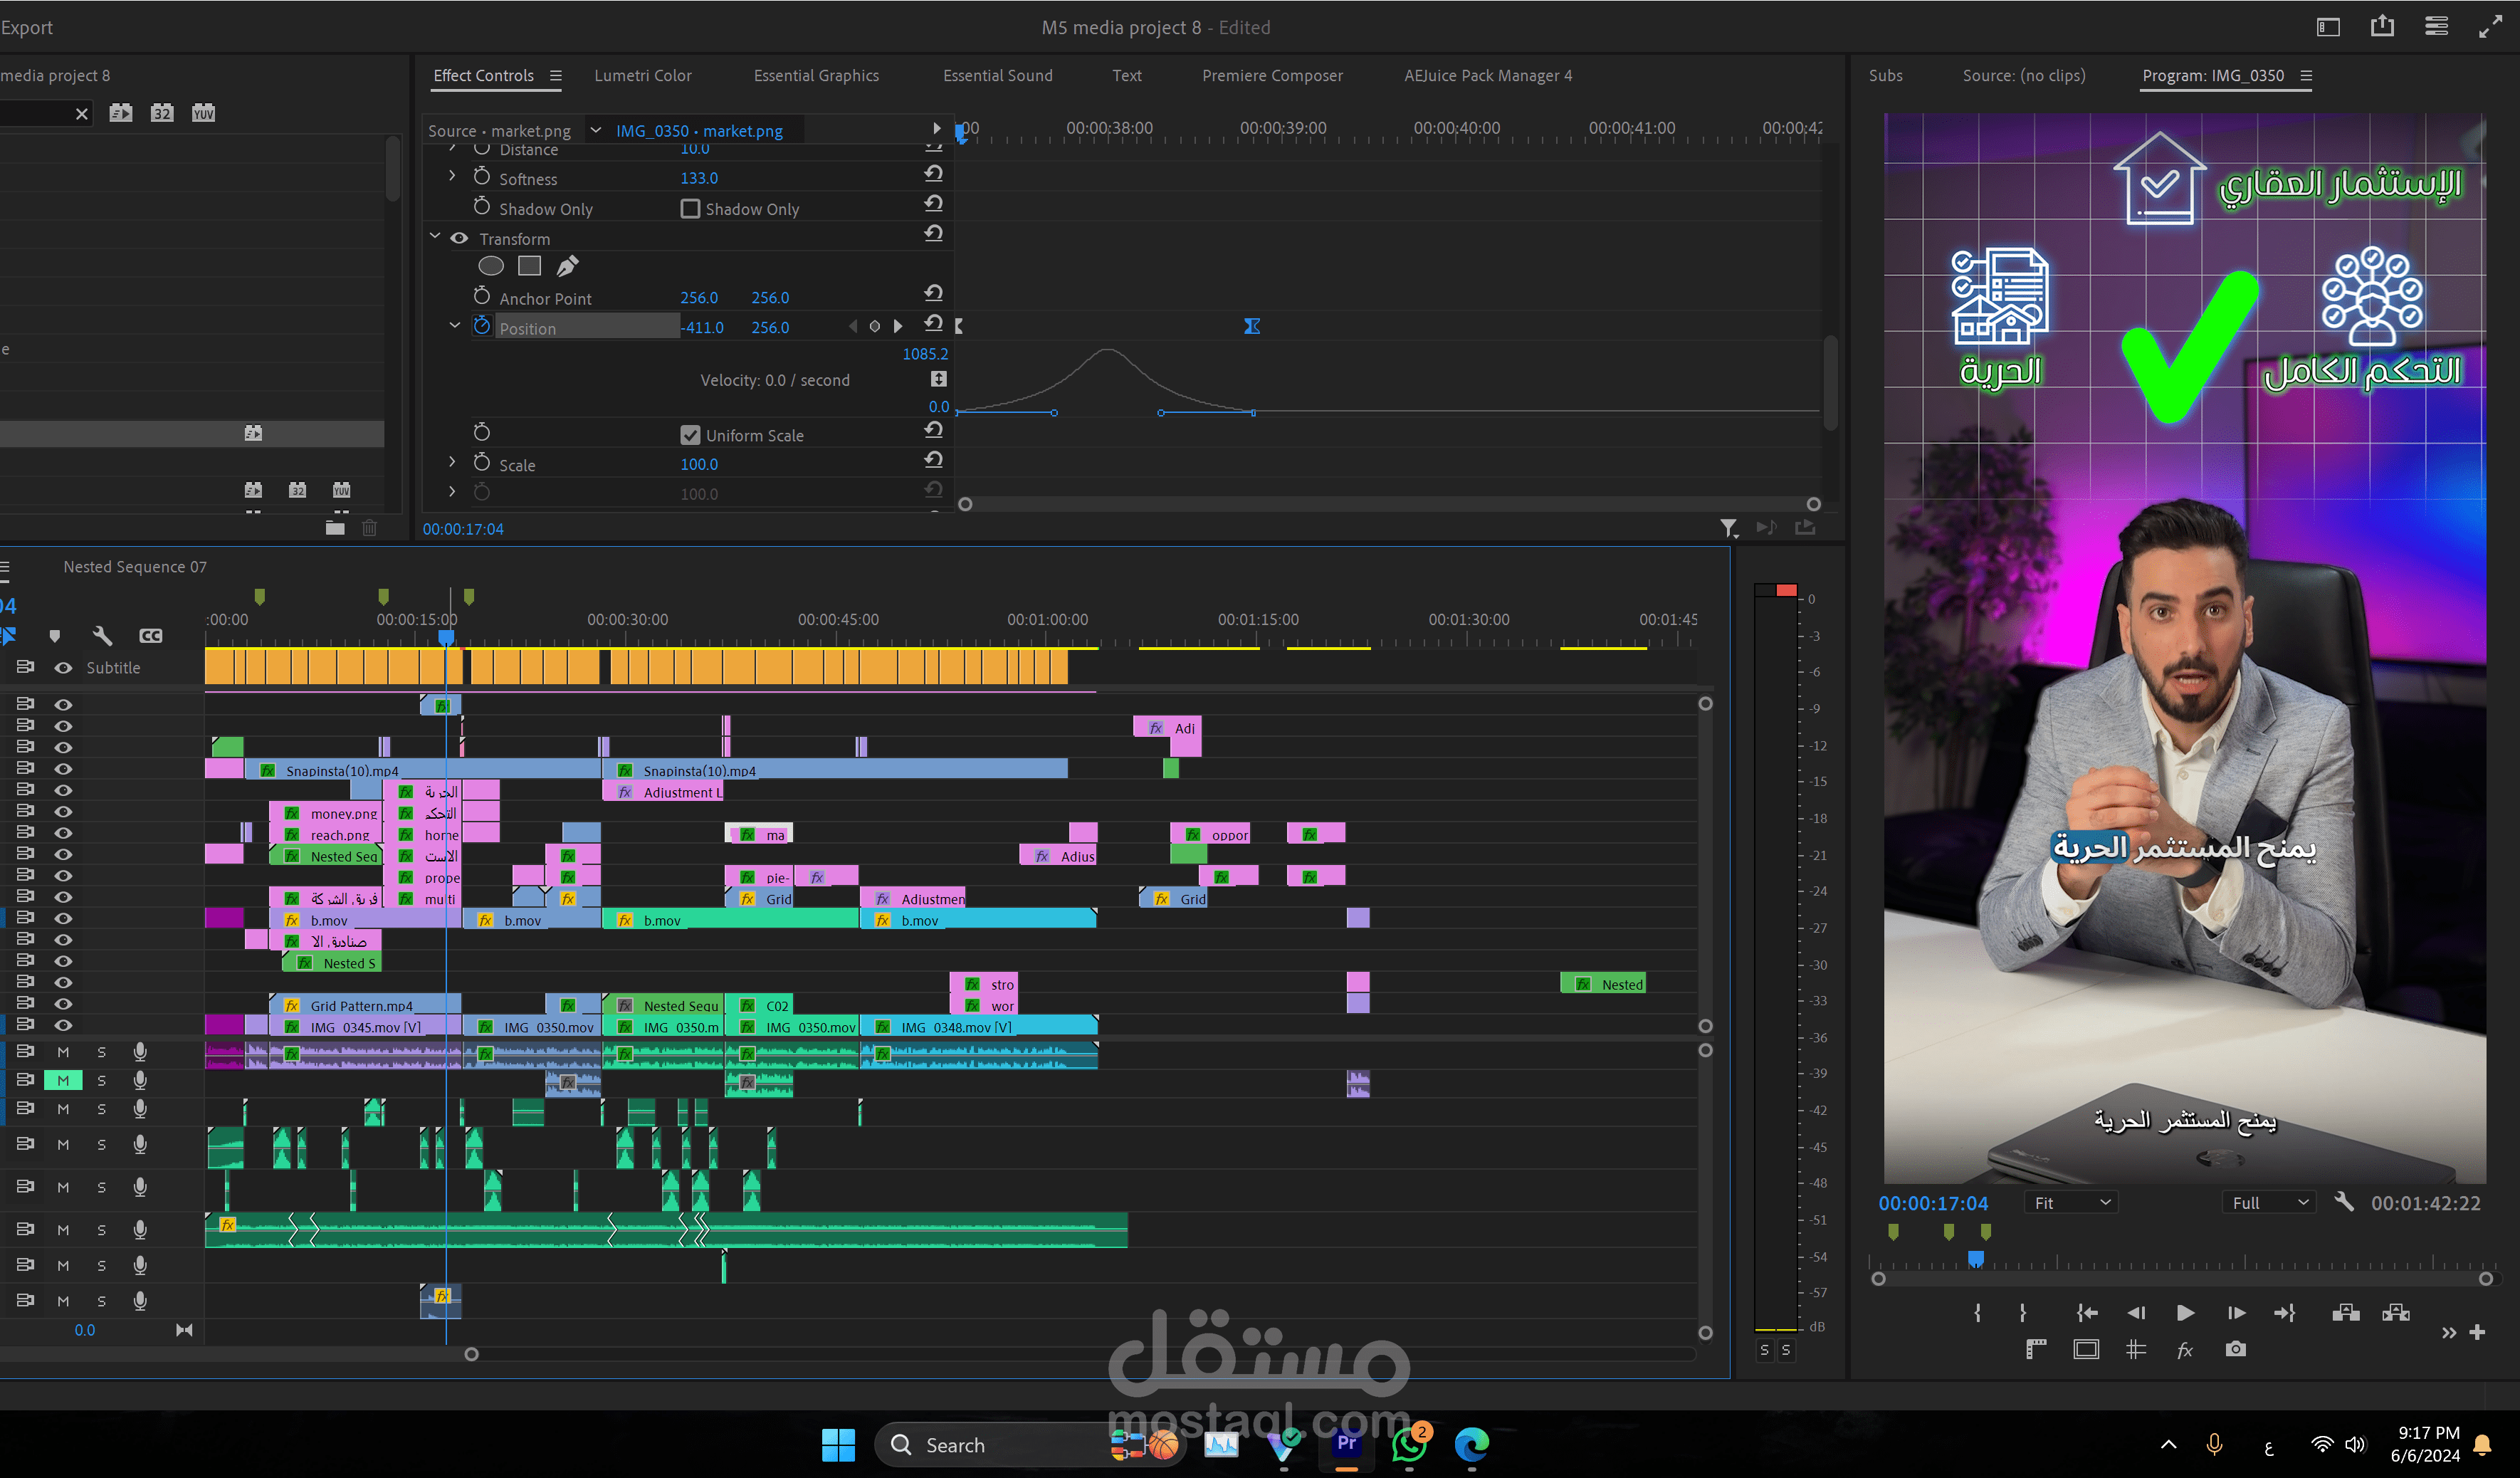Toggle closed captions track options icon
Viewport: 2520px width, 1478px height.
(x=150, y=636)
